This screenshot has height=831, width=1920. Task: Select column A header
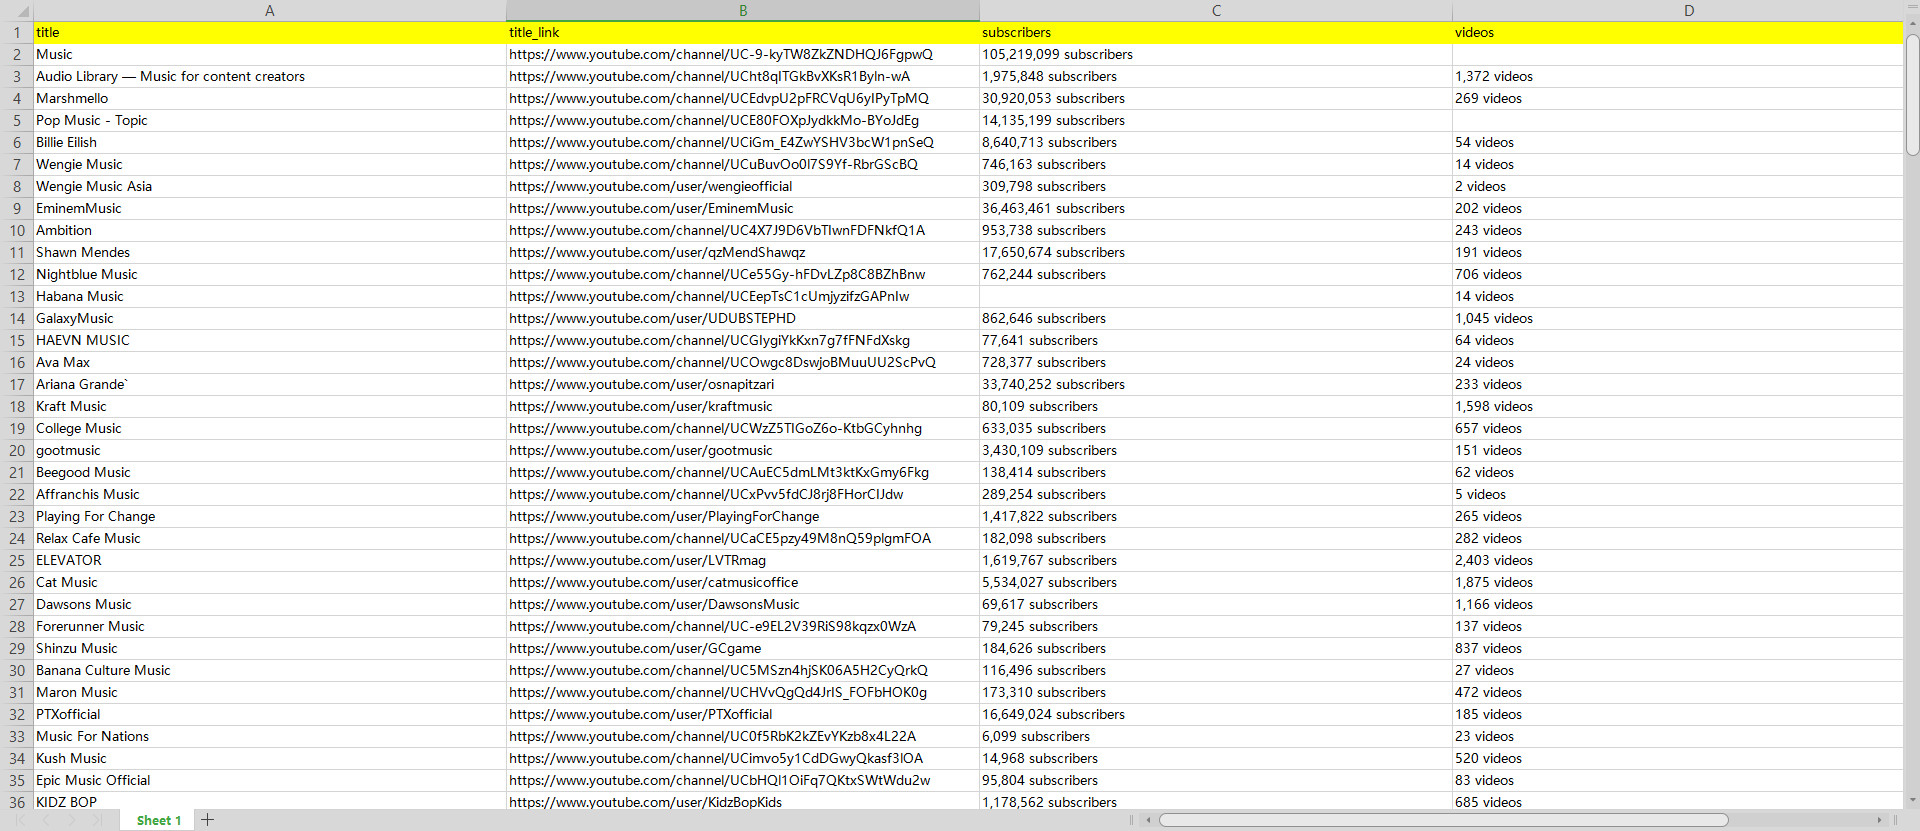270,10
